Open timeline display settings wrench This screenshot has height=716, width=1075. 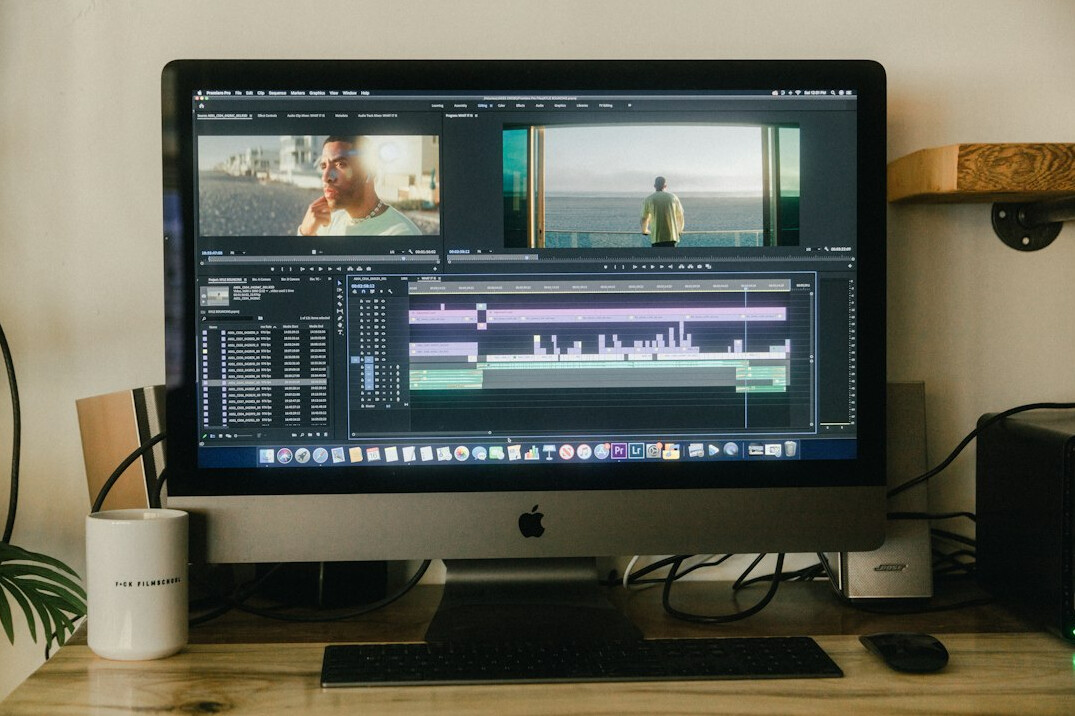coord(390,291)
